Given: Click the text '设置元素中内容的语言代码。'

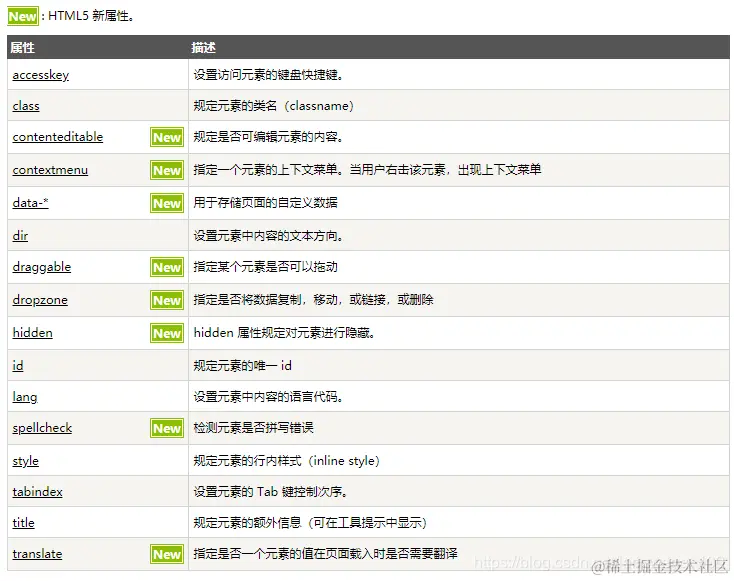Looking at the screenshot, I should (x=269, y=397).
